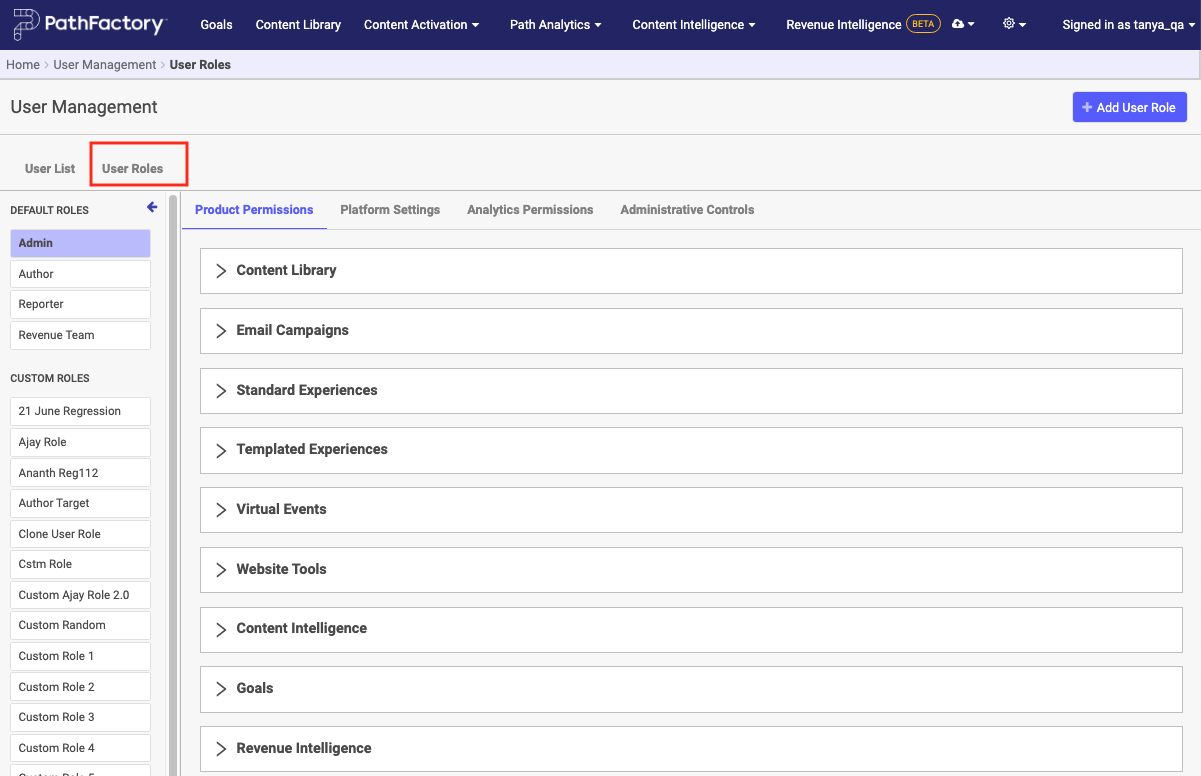
Task: Expand the Email Campaigns section chevron
Action: coord(220,330)
